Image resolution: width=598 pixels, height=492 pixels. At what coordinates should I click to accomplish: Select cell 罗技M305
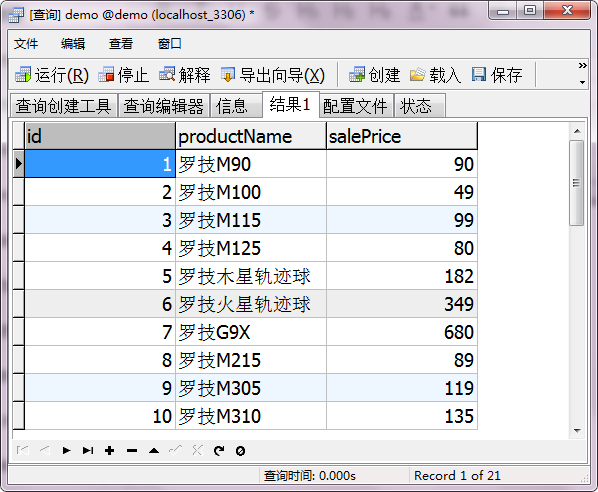click(251, 388)
